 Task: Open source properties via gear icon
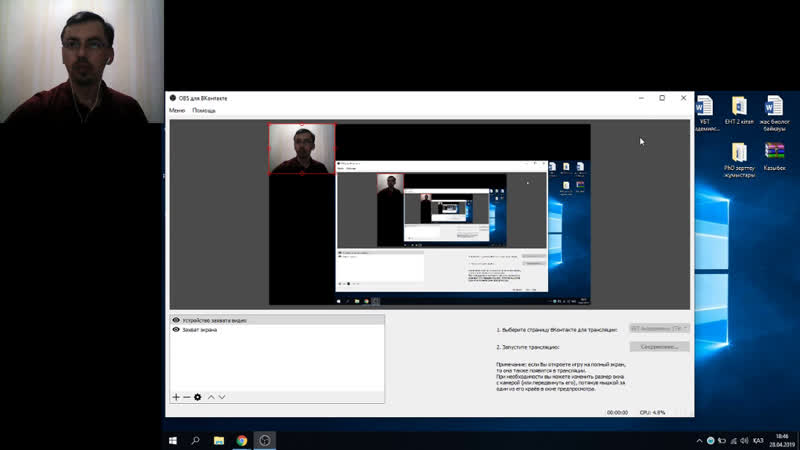(x=197, y=397)
